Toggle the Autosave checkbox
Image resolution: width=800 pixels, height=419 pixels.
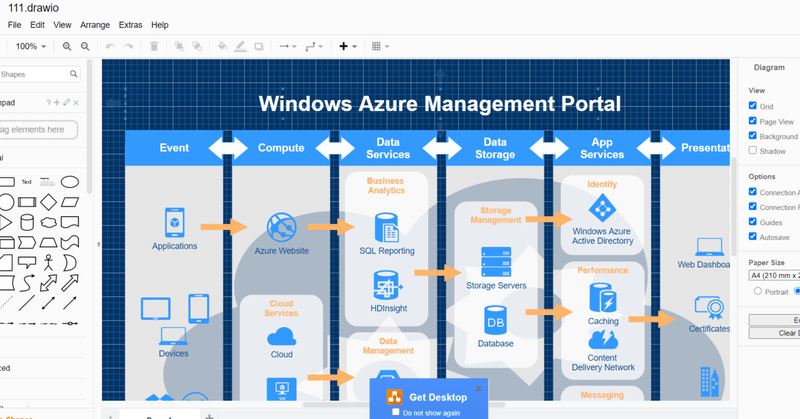pos(753,236)
